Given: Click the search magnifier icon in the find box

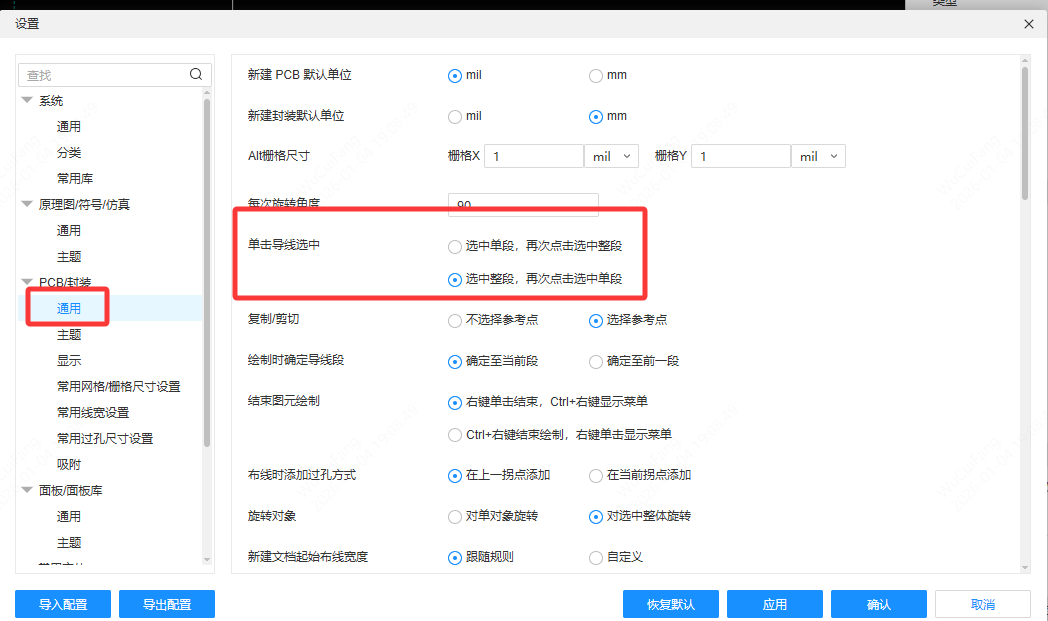Looking at the screenshot, I should pos(196,74).
